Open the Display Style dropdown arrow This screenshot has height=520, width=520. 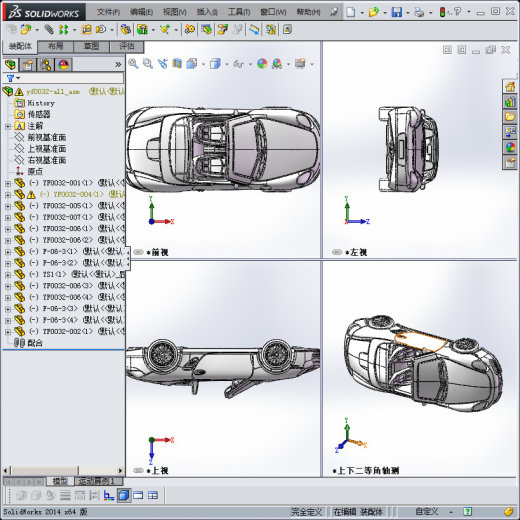click(227, 64)
